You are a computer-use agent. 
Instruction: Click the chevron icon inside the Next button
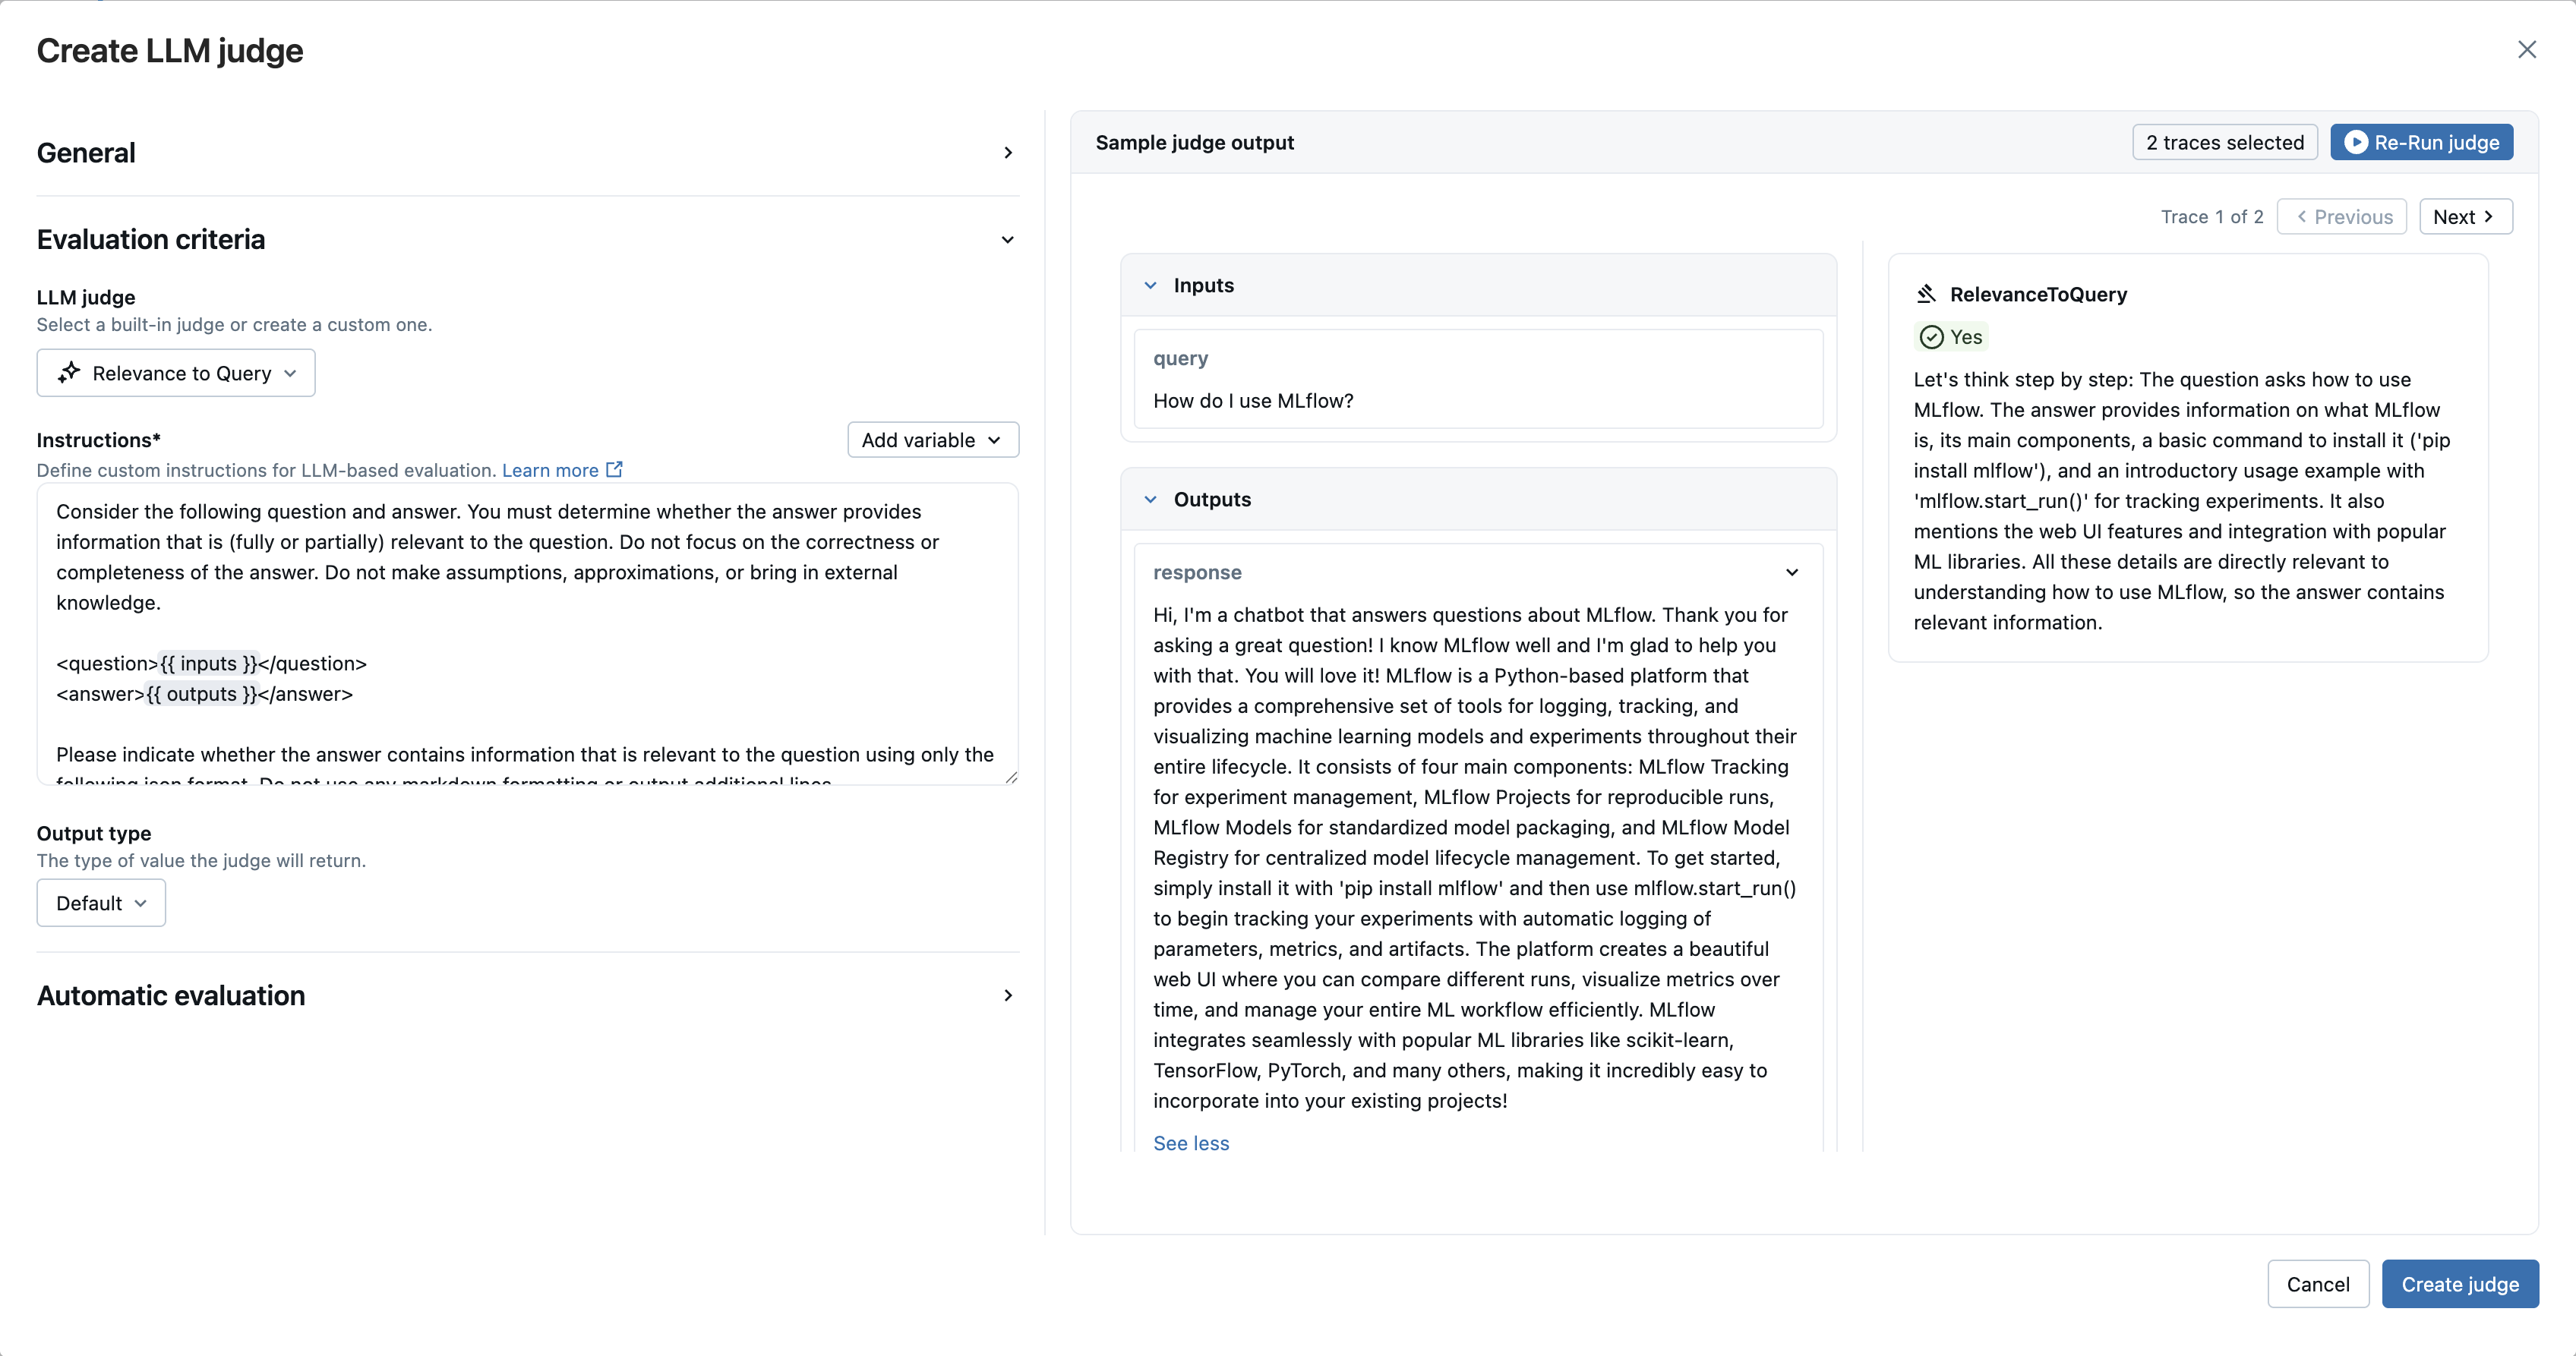2489,216
